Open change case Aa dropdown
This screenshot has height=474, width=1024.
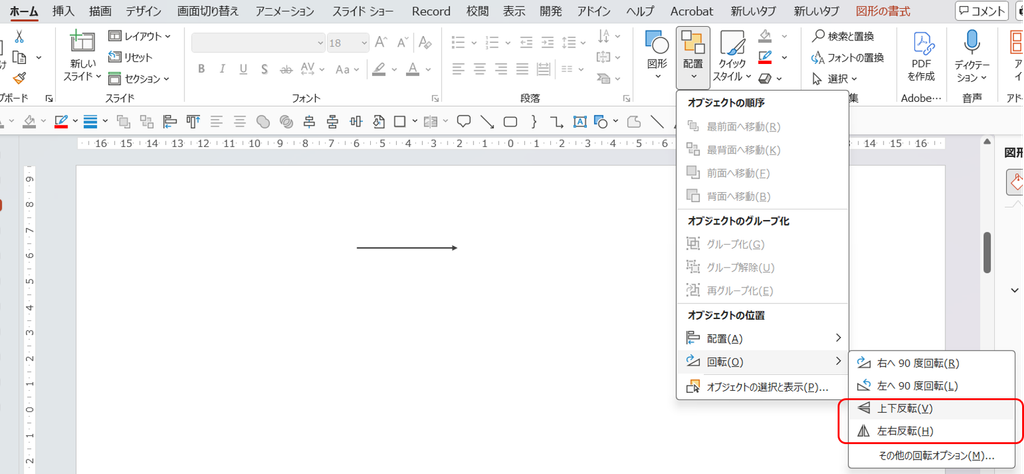(346, 69)
